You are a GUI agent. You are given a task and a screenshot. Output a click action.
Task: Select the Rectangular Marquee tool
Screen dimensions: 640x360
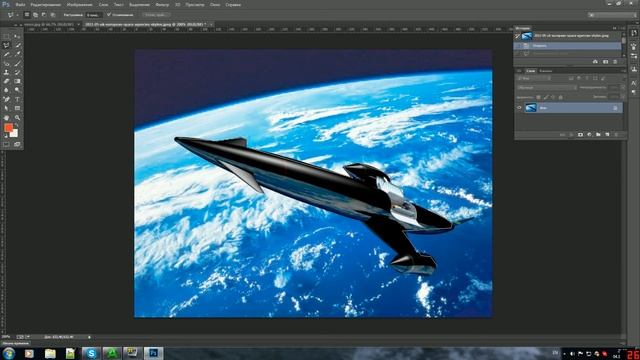pos(6,36)
